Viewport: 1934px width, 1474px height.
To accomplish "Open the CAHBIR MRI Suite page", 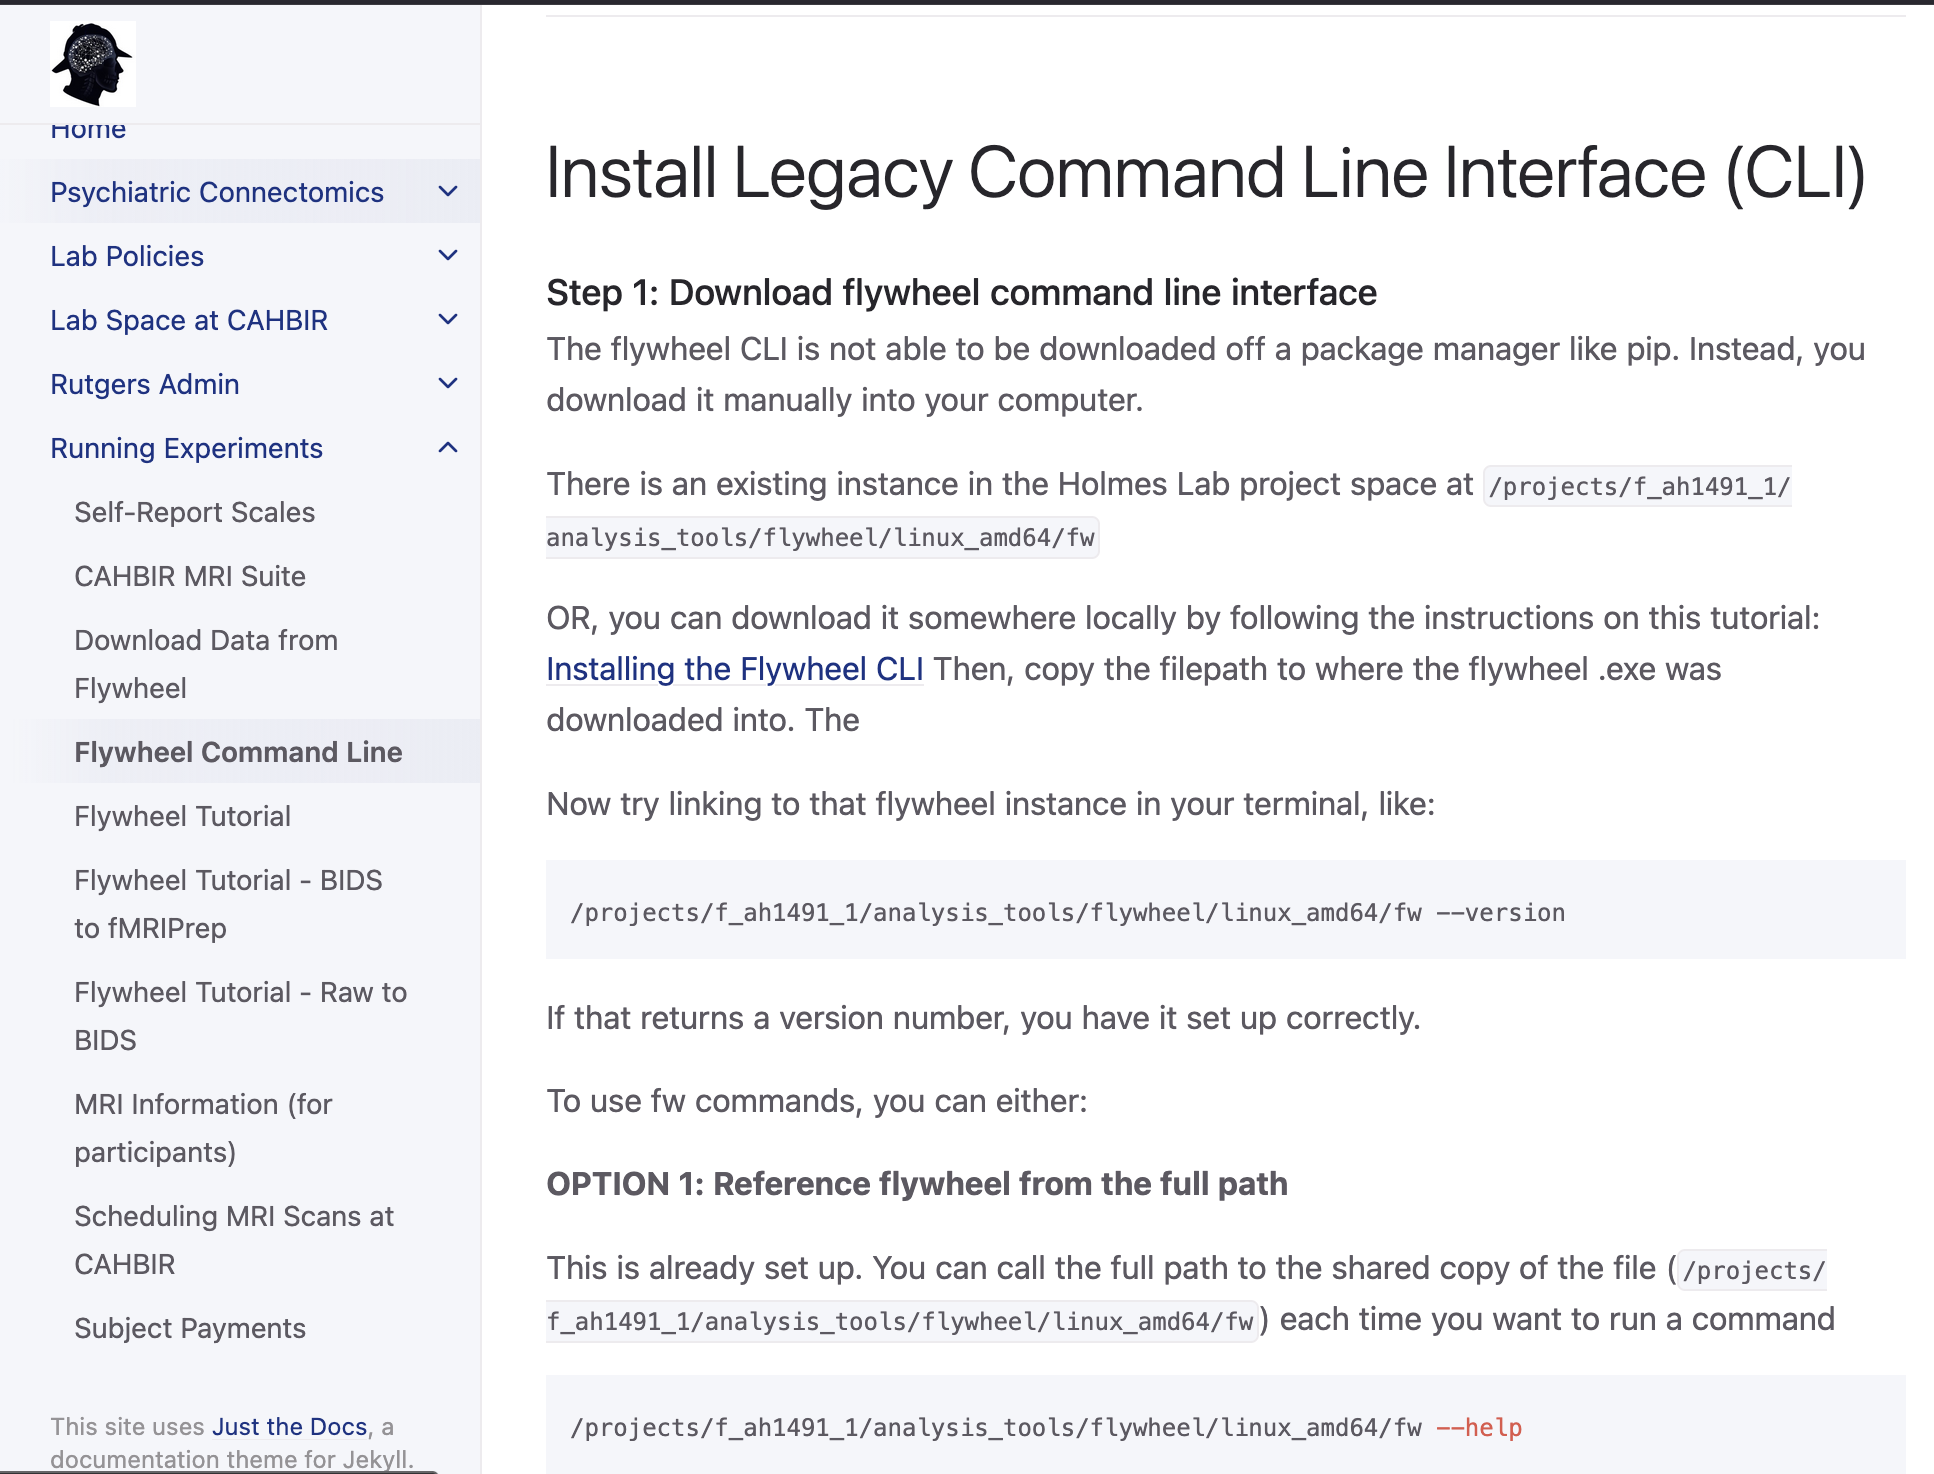I will click(x=189, y=575).
